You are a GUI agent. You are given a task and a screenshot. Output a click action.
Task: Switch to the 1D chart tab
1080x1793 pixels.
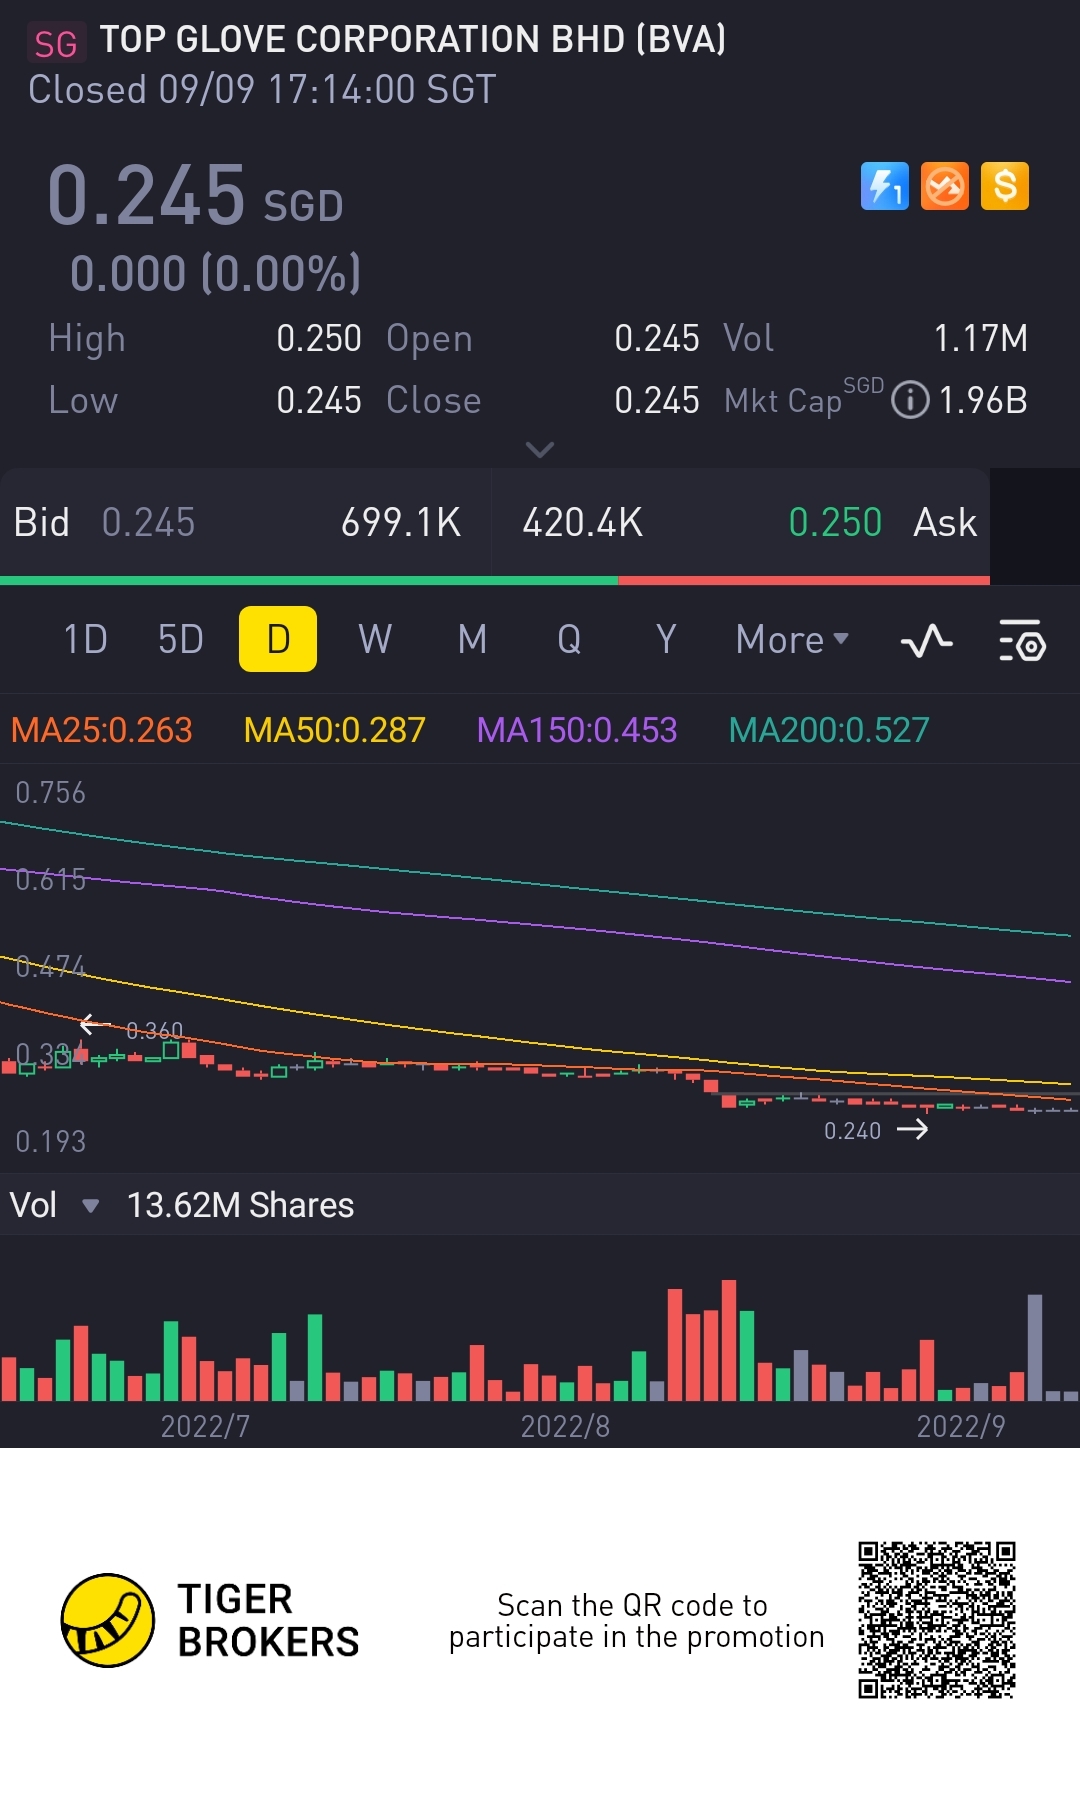click(x=85, y=639)
